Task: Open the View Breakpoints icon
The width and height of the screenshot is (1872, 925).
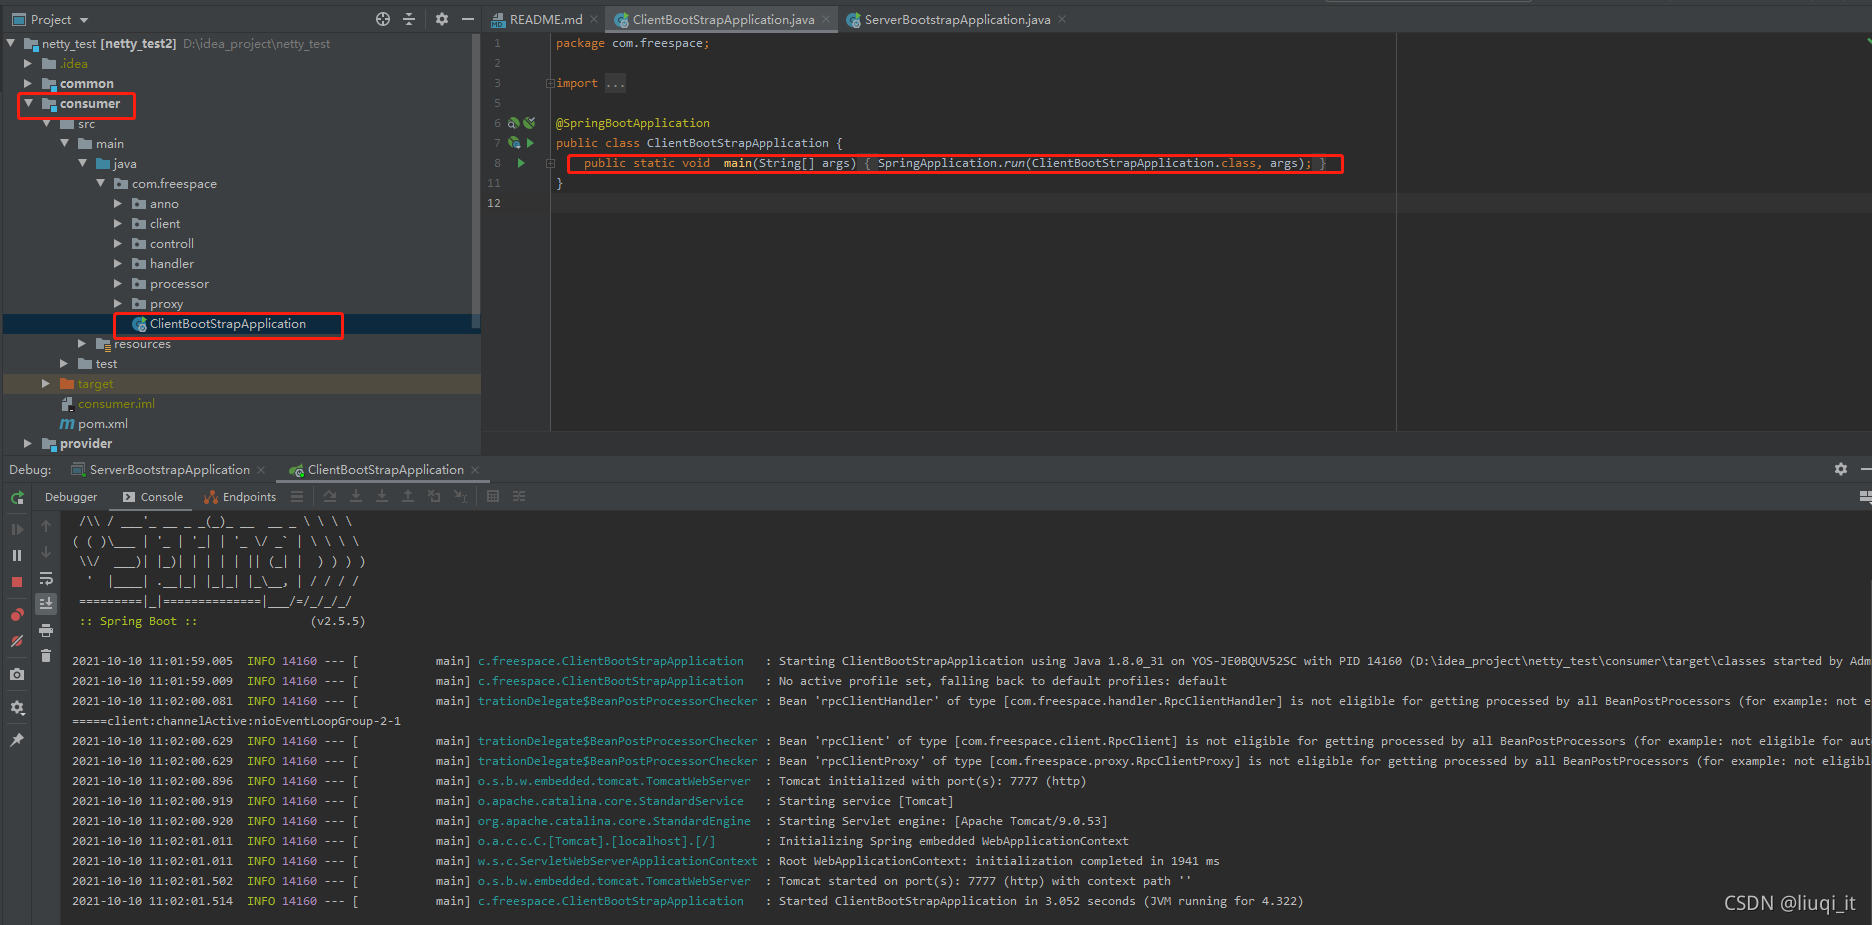Action: (17, 614)
